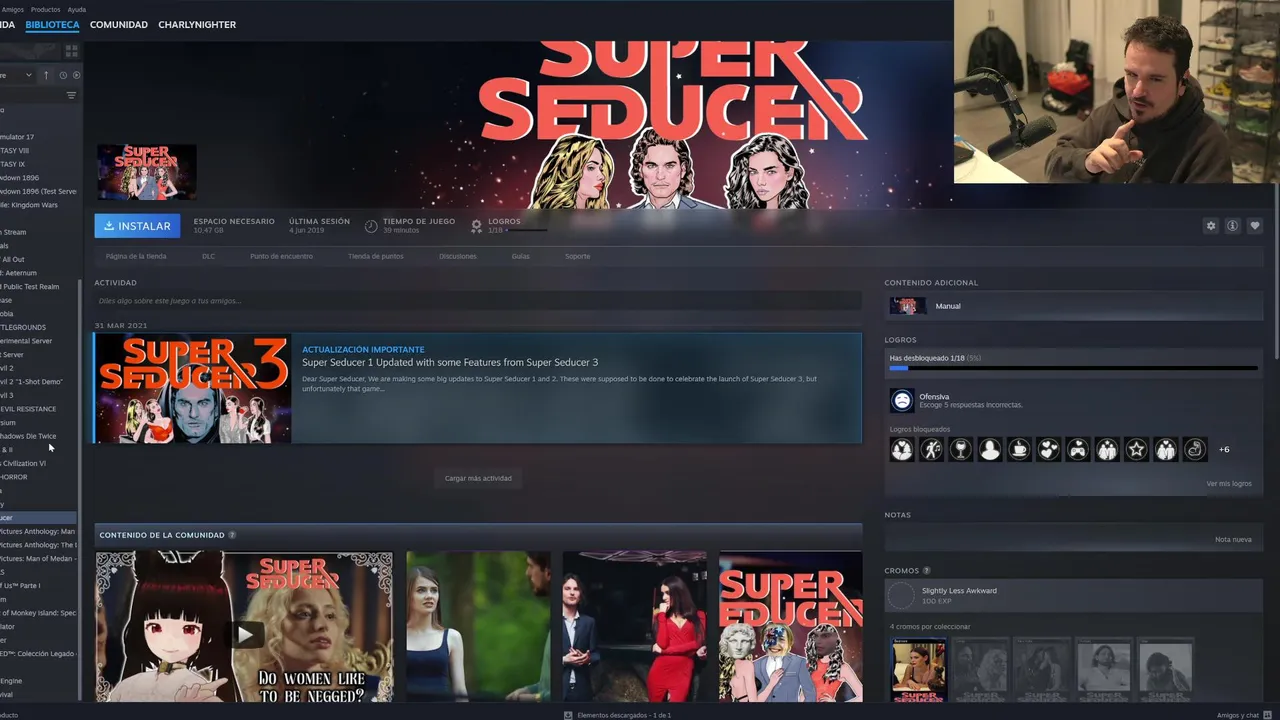Click the Slightly Less Awkward badge circle

point(901,596)
